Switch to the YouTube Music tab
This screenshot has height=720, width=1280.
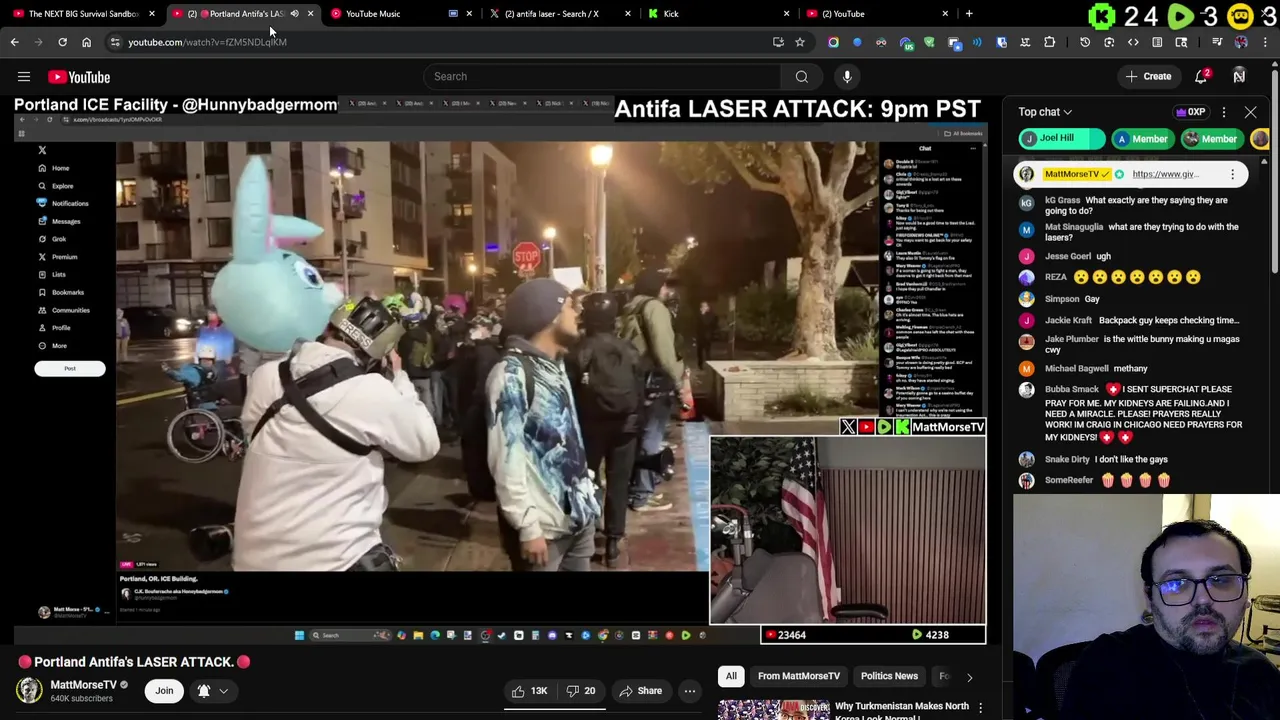pos(372,14)
